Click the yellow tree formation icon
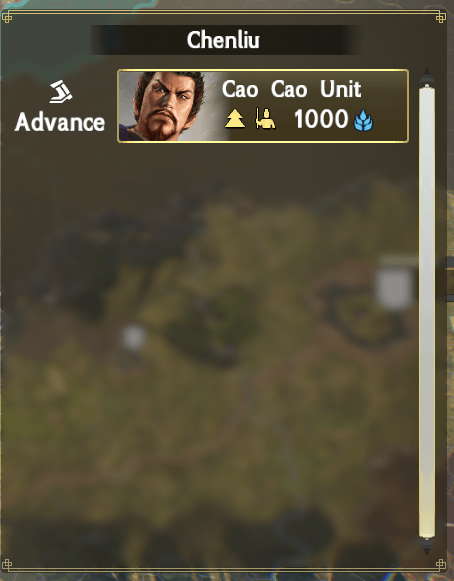Viewport: 454px width, 581px height. (235, 119)
